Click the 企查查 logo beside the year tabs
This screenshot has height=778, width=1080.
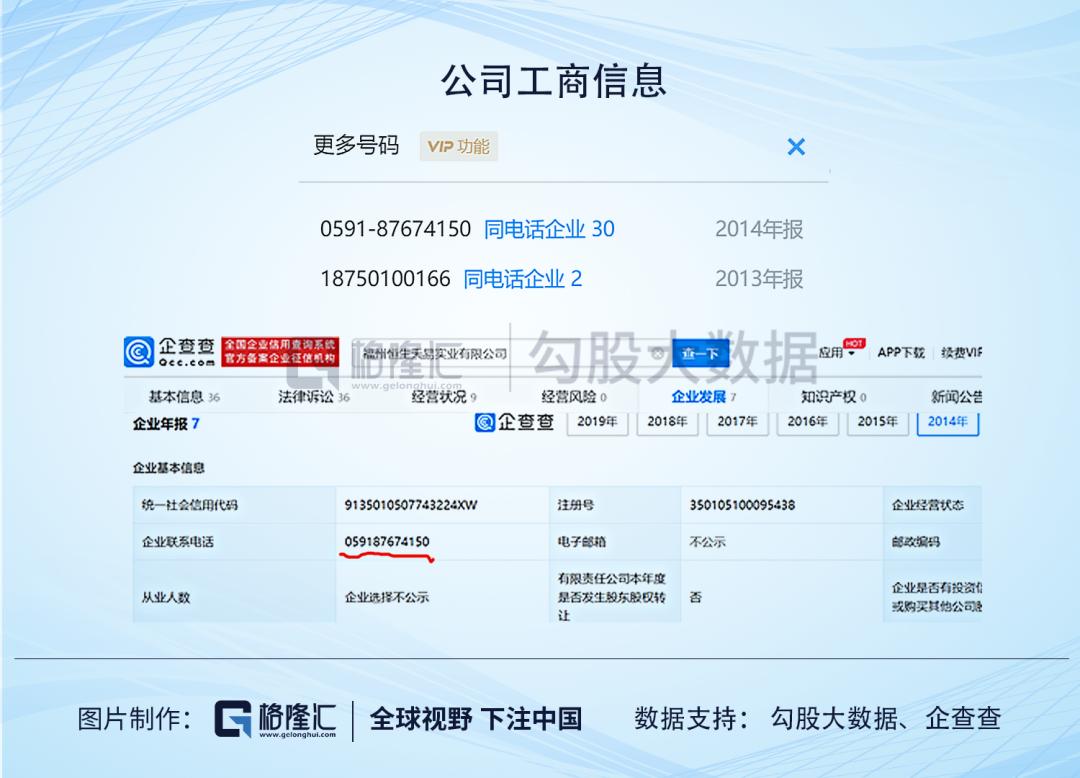(x=513, y=423)
